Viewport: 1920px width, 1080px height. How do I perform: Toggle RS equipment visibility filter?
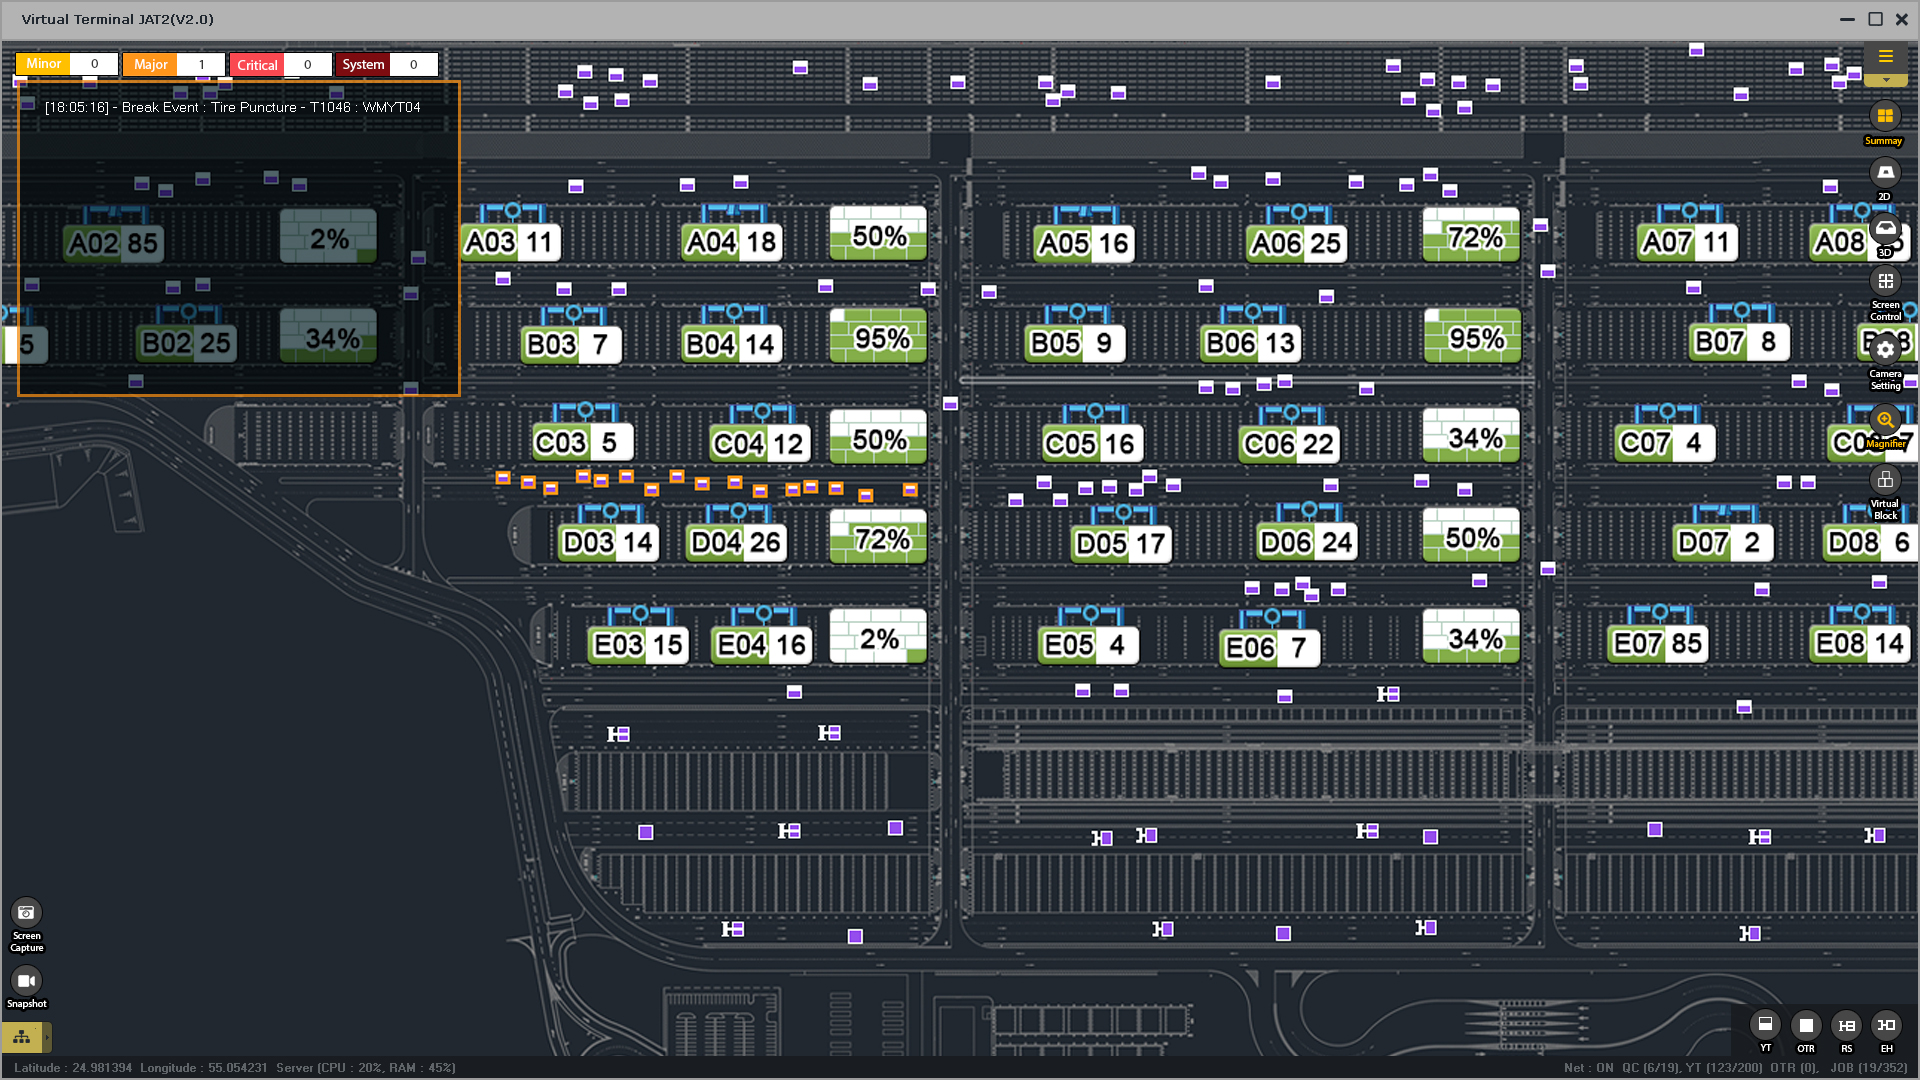click(1846, 1025)
